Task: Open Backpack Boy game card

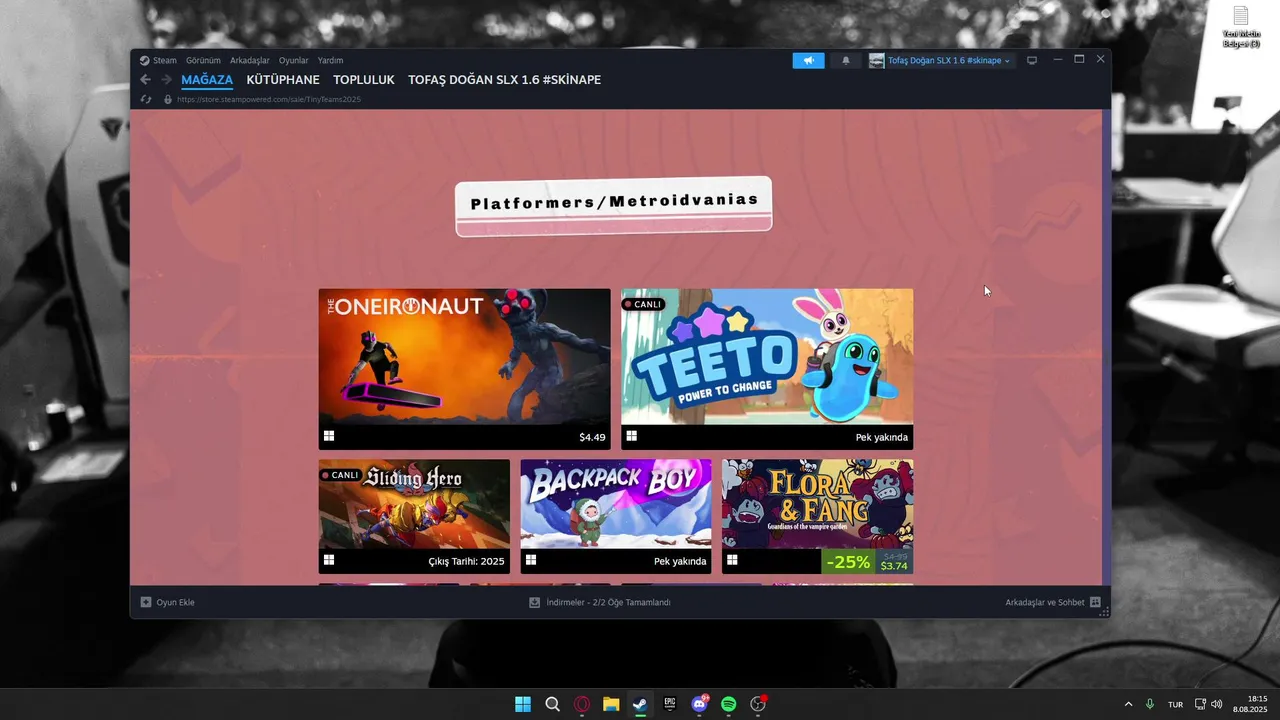Action: click(616, 516)
